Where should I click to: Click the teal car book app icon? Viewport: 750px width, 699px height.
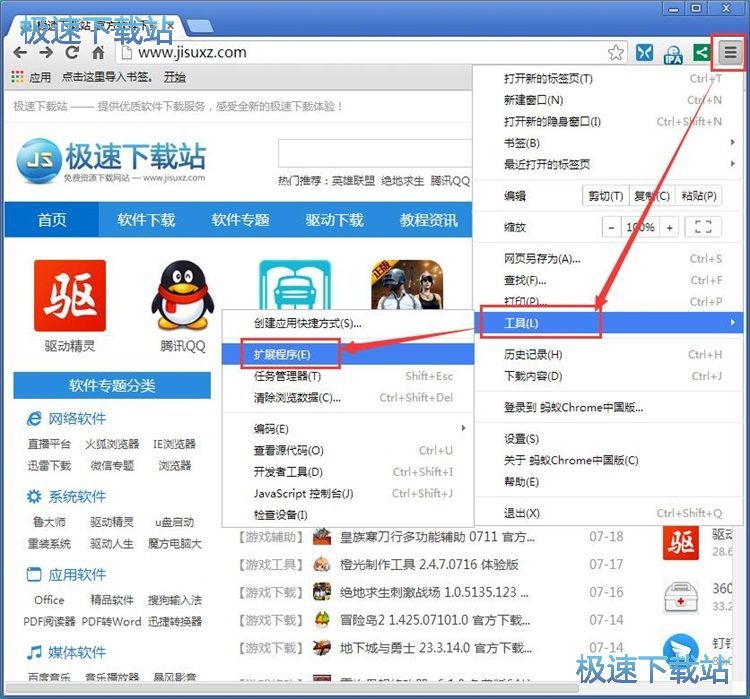tap(295, 285)
